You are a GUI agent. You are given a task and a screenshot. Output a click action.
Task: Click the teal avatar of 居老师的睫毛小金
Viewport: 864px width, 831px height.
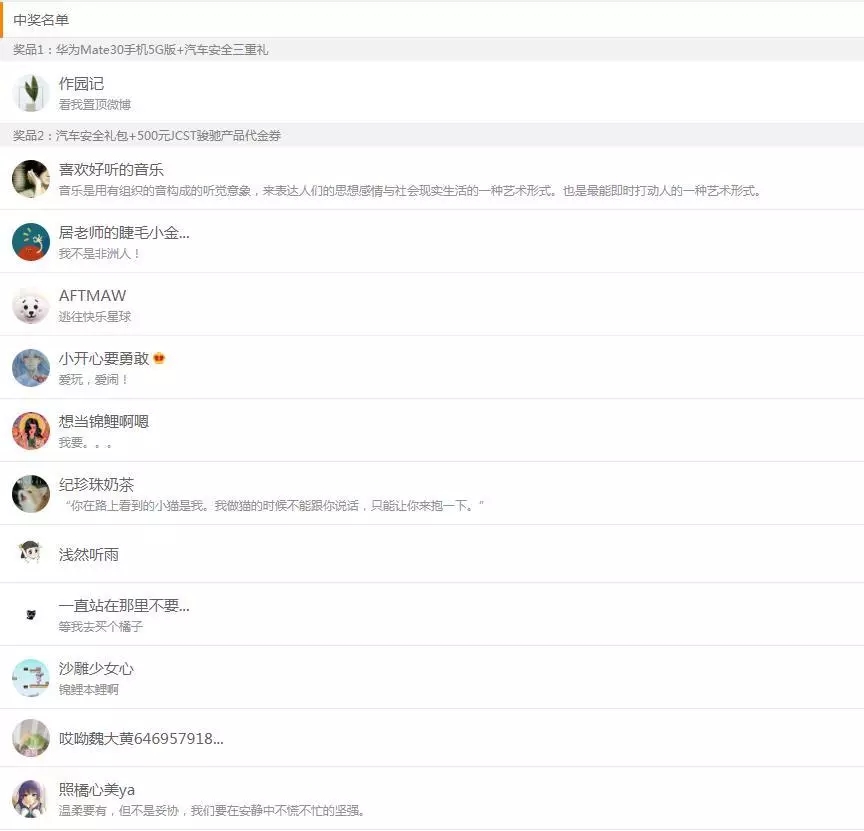(x=31, y=242)
